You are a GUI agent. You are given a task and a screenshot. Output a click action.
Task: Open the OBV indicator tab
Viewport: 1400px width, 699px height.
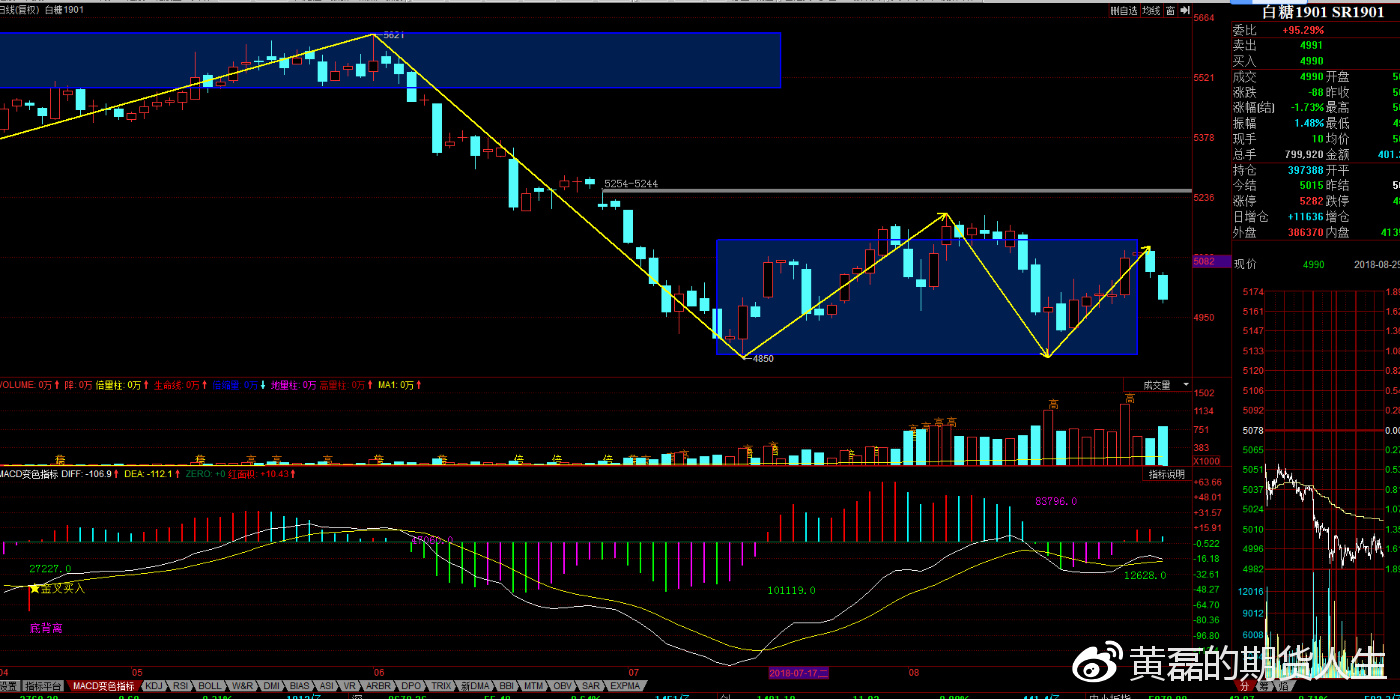tap(563, 686)
